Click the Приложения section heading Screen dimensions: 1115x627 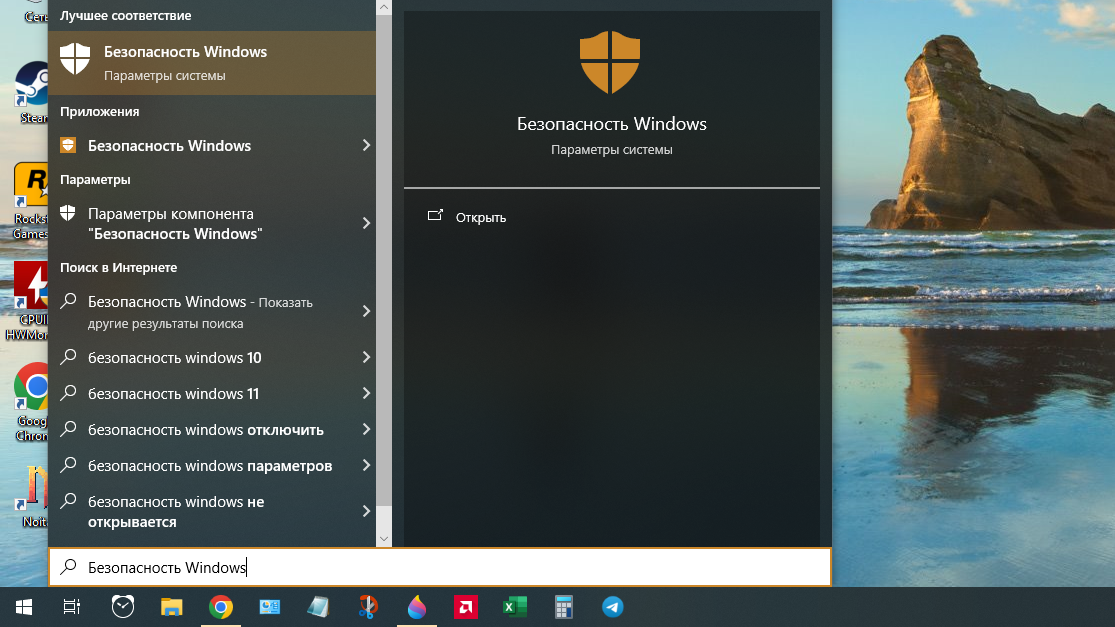(100, 112)
